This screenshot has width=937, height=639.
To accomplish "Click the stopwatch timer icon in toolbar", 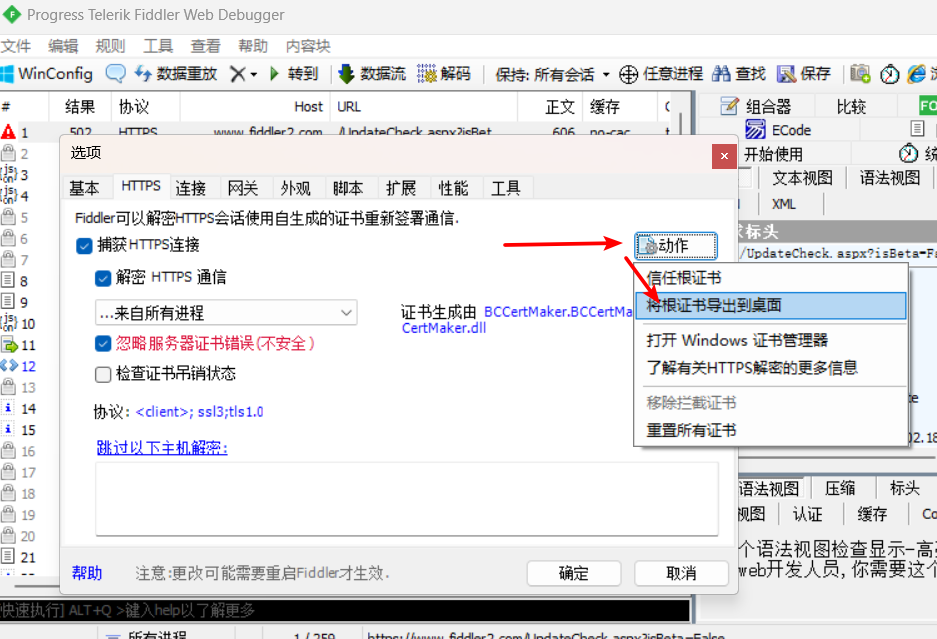I will click(889, 74).
